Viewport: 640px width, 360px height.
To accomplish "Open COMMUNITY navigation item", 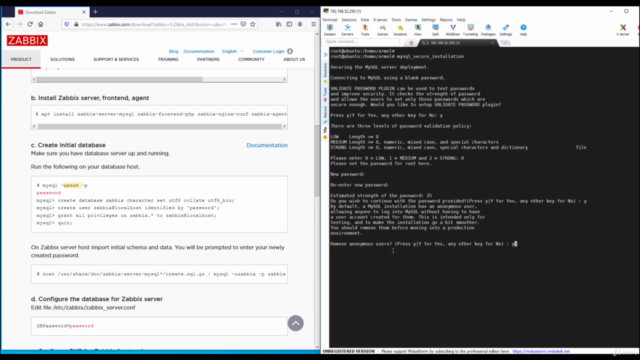I will pyautogui.click(x=251, y=59).
